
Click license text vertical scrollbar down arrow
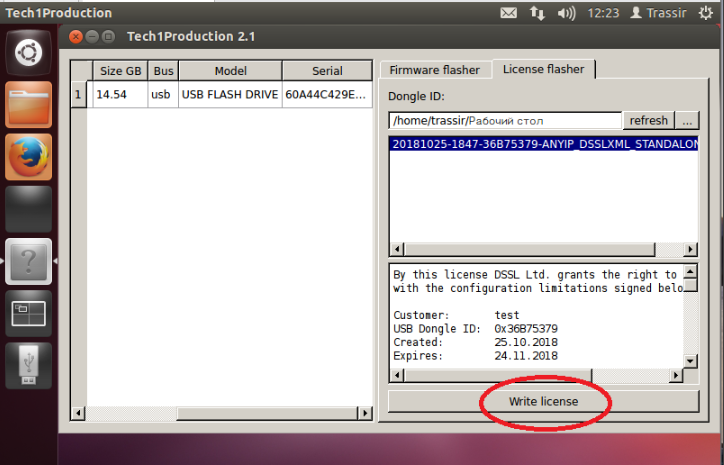point(690,361)
